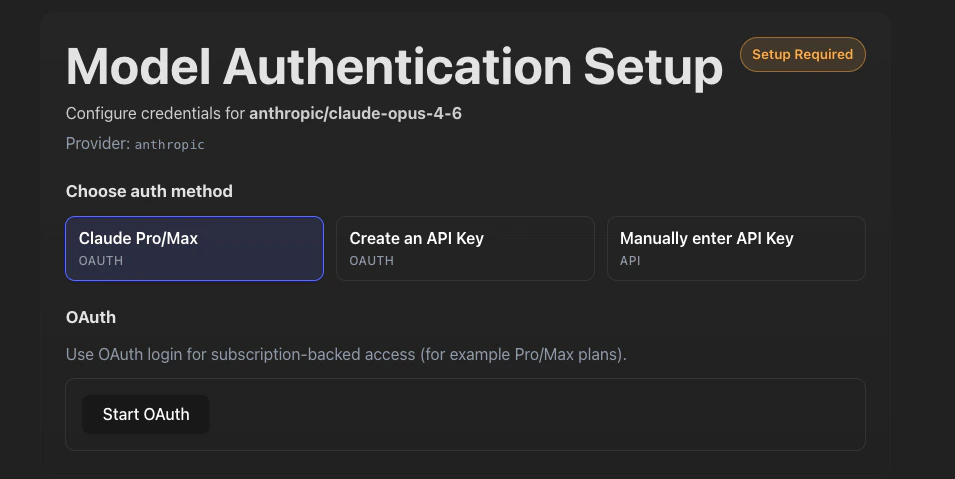955x479 pixels.
Task: Click the Choose auth method label
Action: coord(149,191)
